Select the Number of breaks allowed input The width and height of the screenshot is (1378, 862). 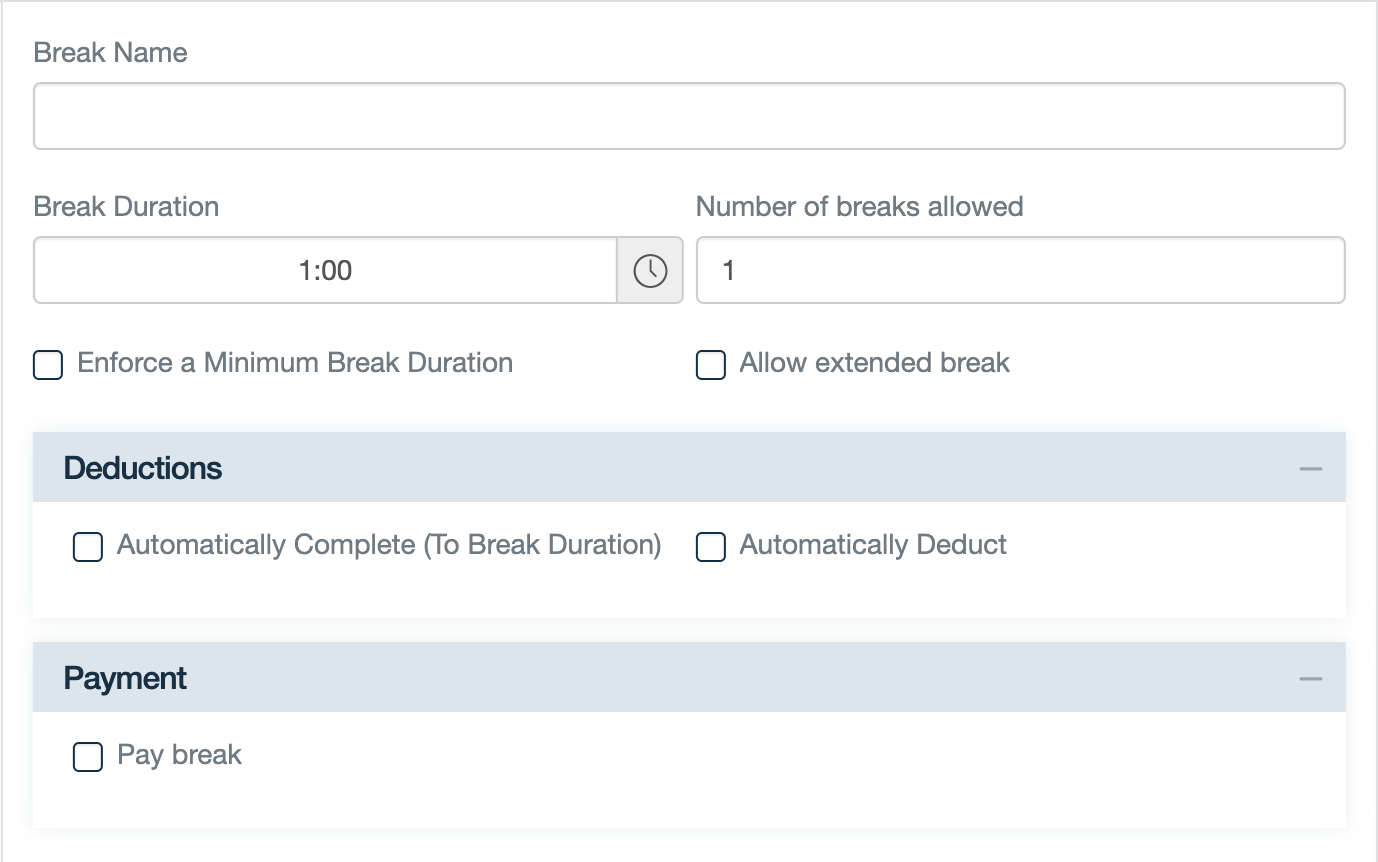point(1020,270)
